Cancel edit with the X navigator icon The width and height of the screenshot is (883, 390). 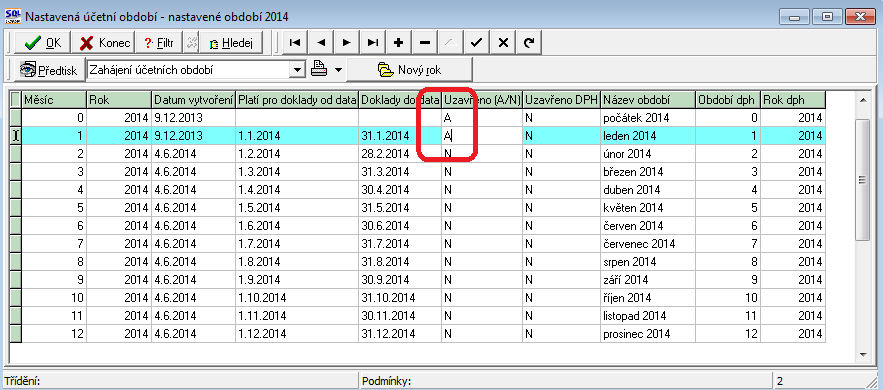(x=502, y=43)
